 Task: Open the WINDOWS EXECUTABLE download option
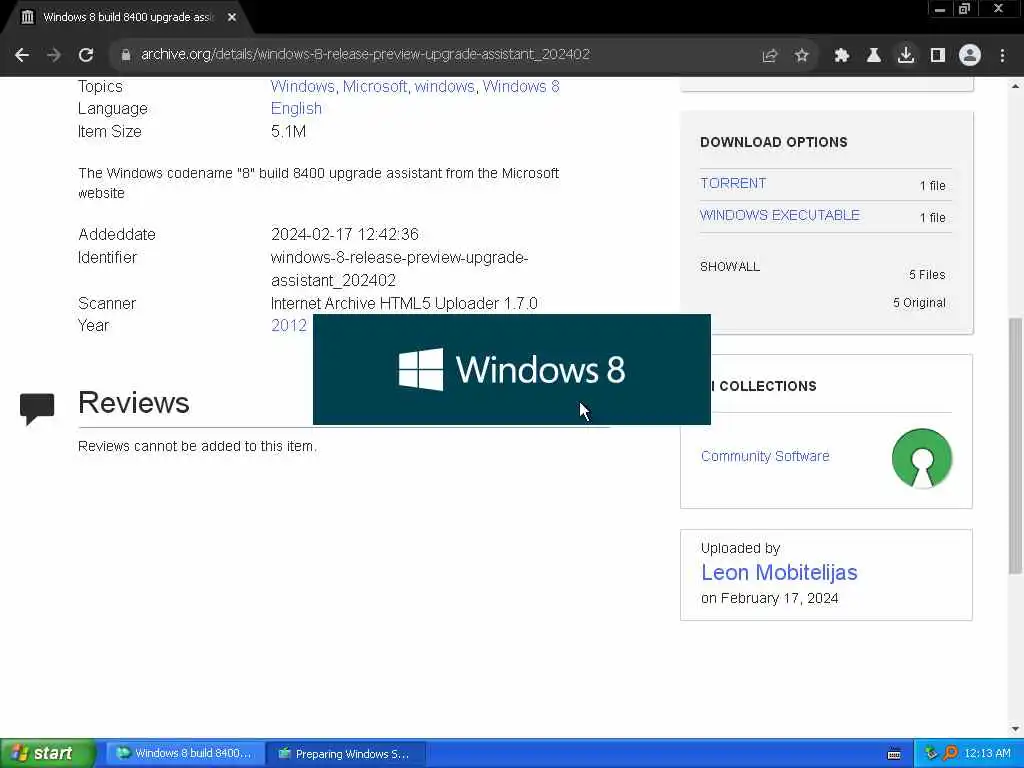pyautogui.click(x=780, y=216)
